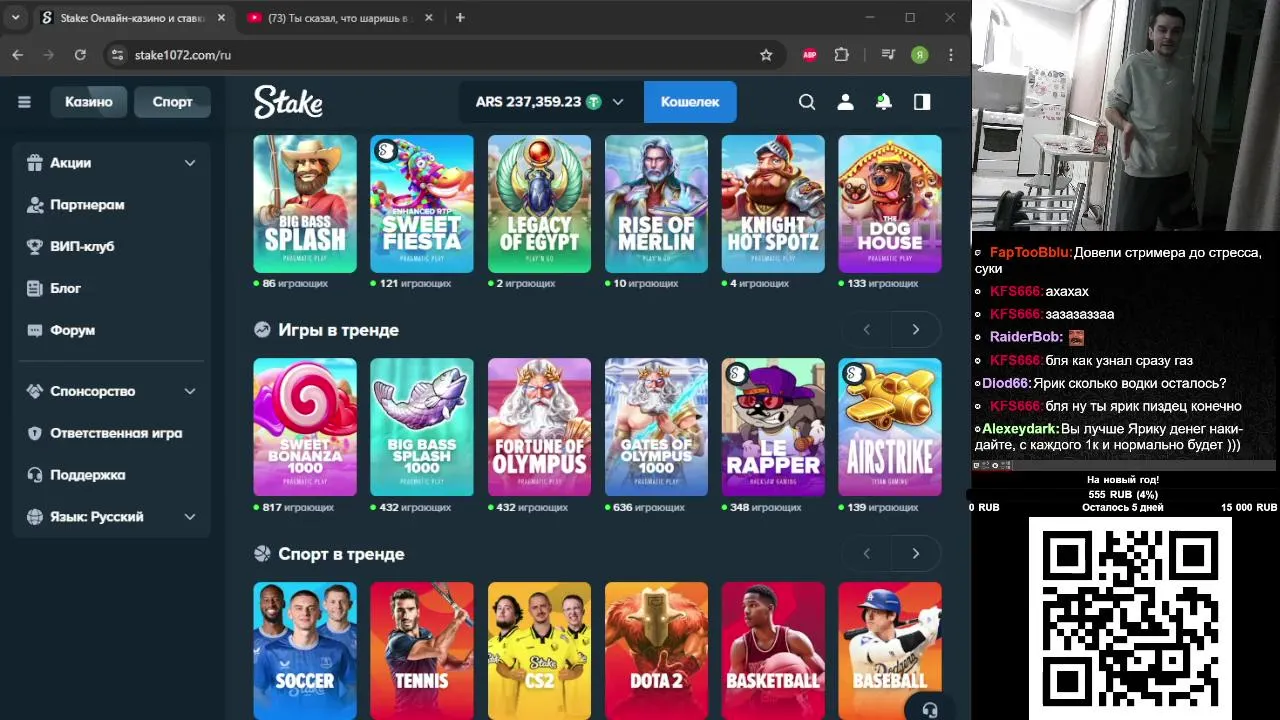Open Rise of Merlin game thumbnail
This screenshot has height=720, width=1280.
pos(656,204)
